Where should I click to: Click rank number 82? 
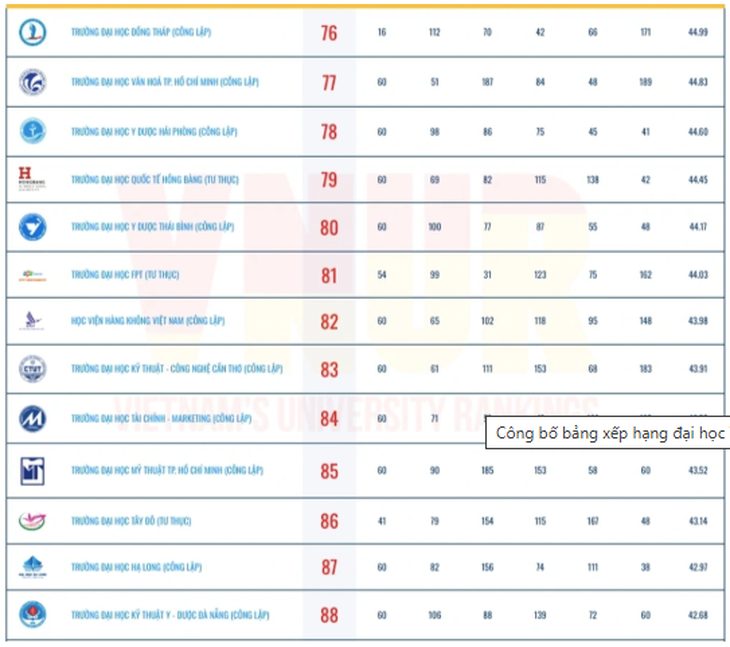pyautogui.click(x=329, y=322)
